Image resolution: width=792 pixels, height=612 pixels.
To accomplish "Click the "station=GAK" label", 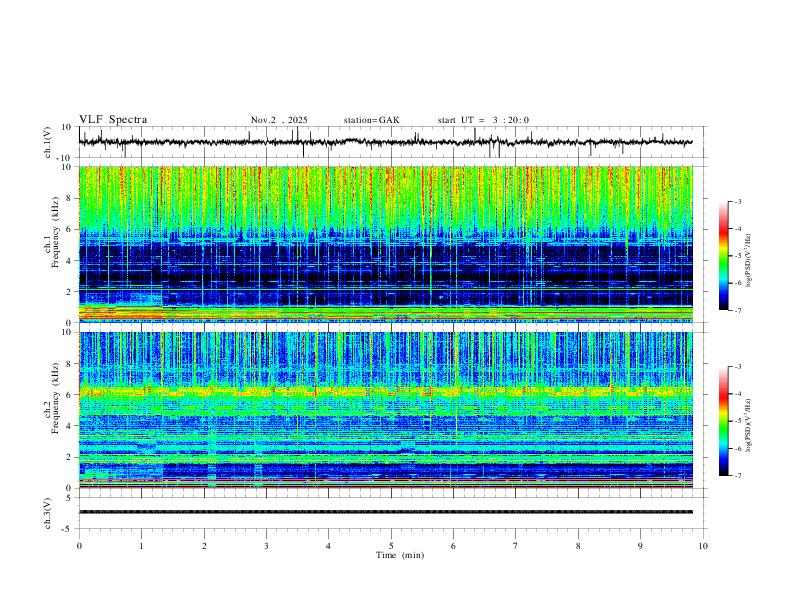I will (371, 120).
